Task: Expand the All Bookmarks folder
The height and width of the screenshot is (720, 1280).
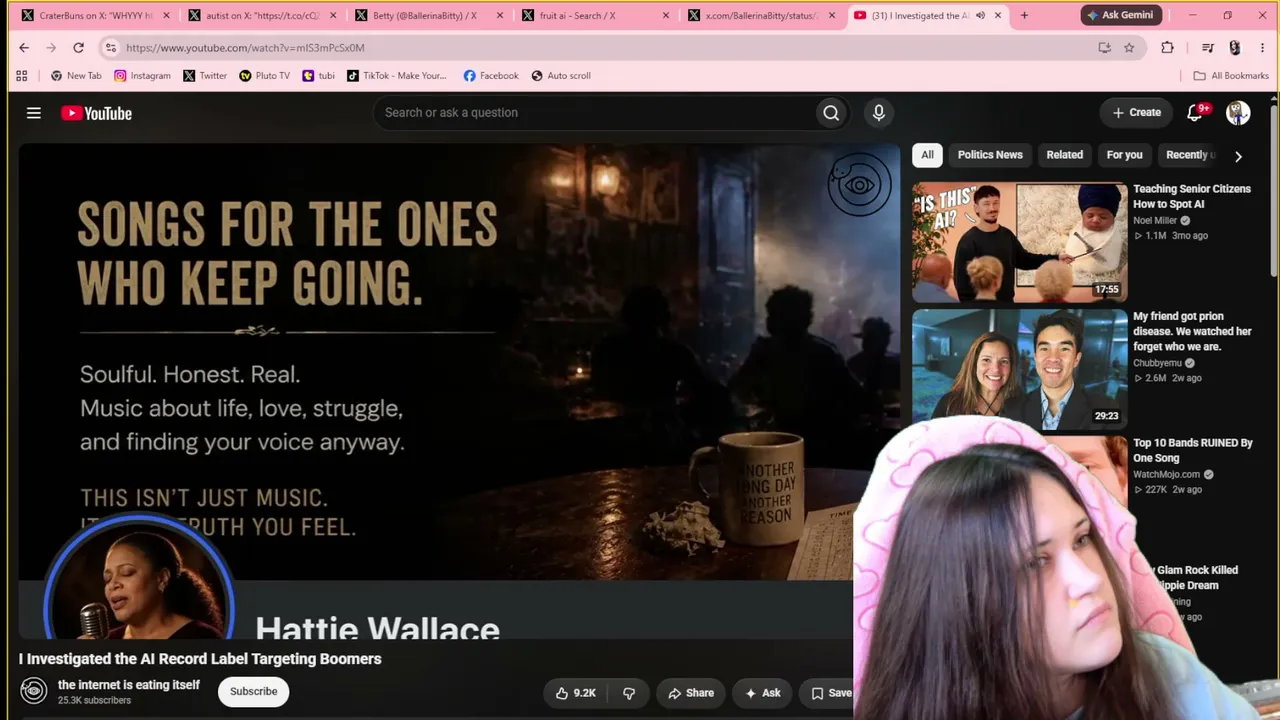Action: [1231, 75]
